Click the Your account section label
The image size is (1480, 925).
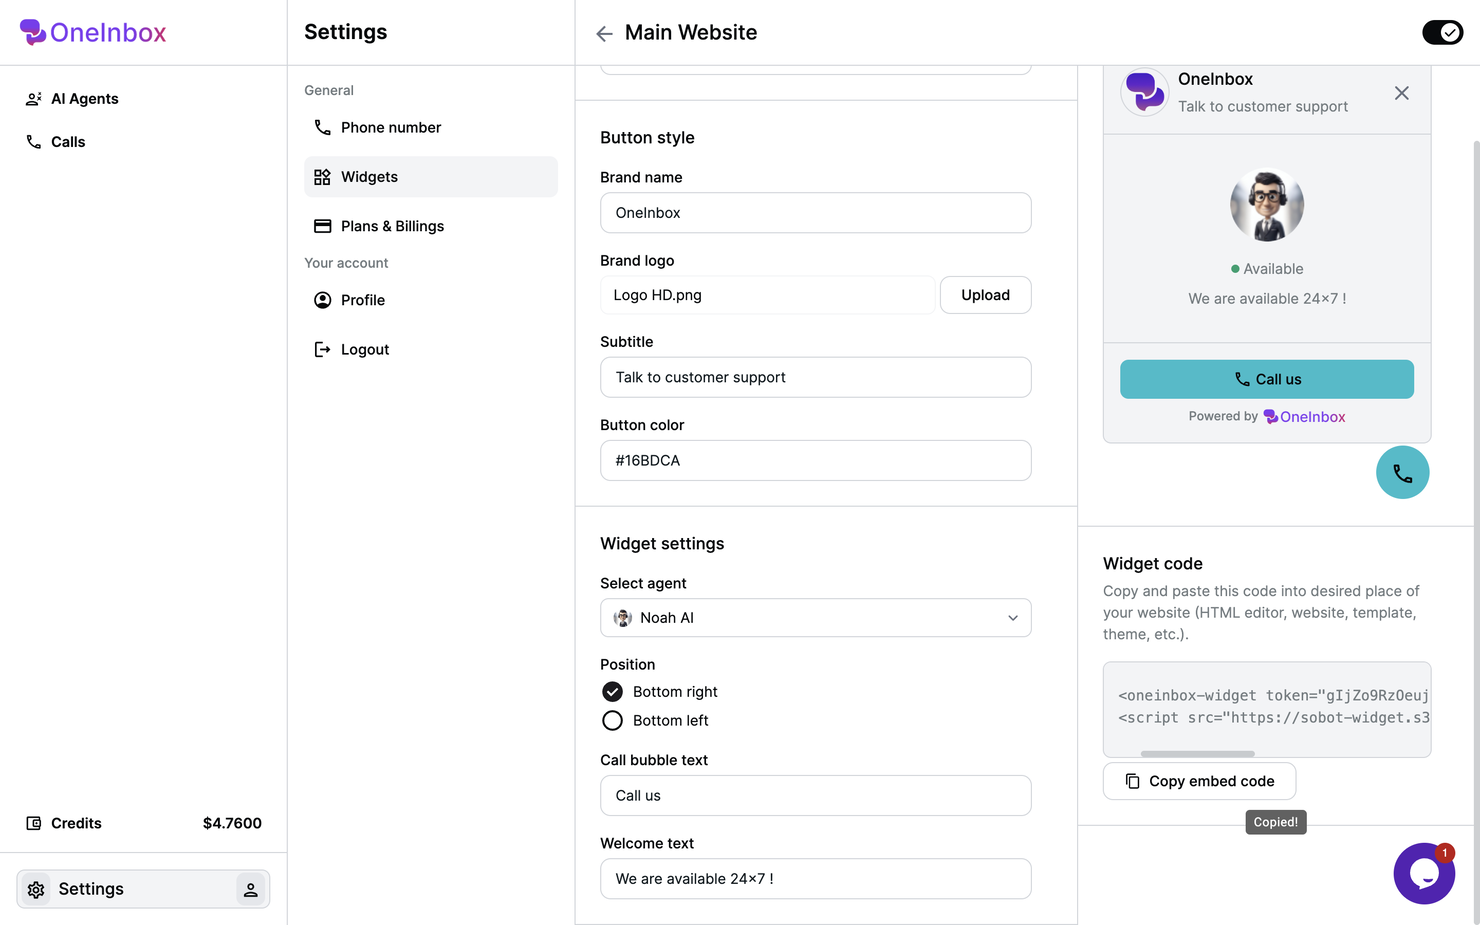[346, 263]
